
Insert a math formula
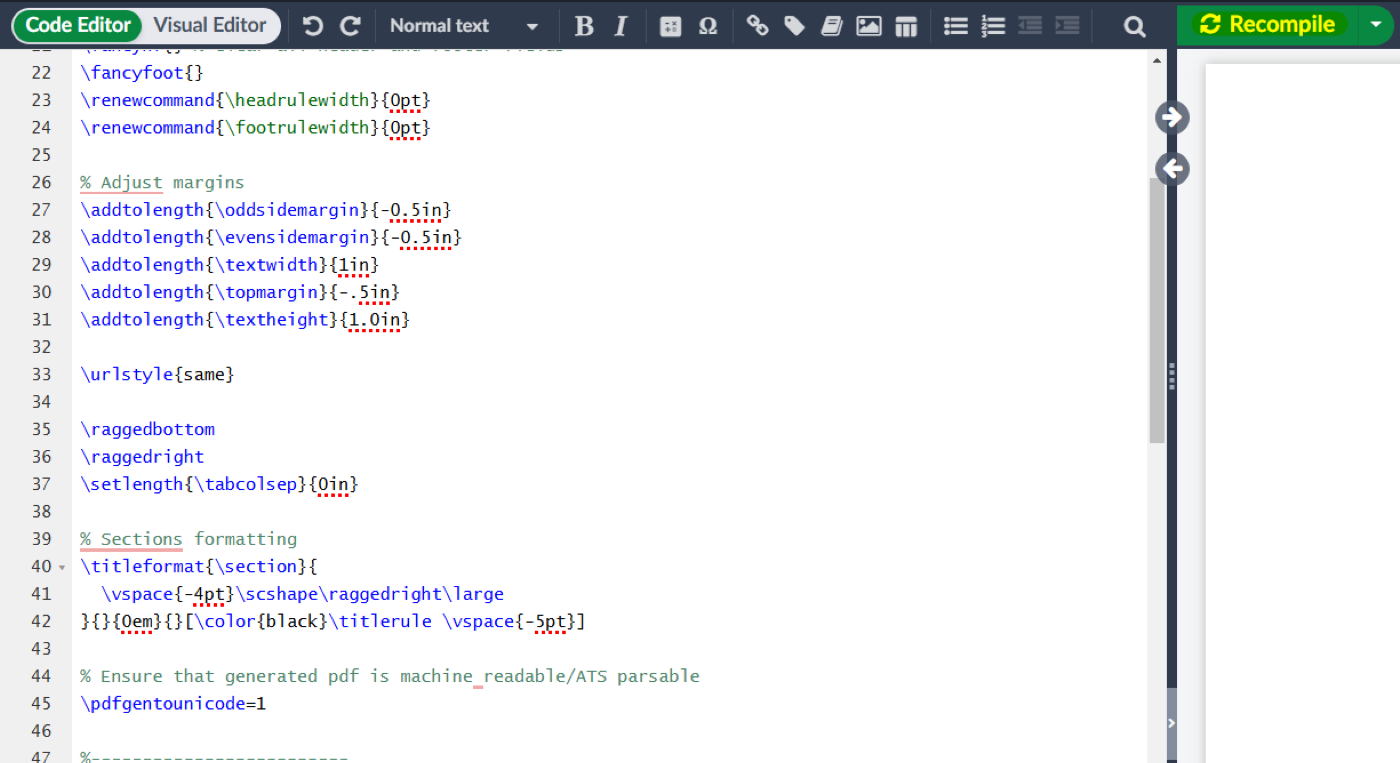tap(671, 27)
